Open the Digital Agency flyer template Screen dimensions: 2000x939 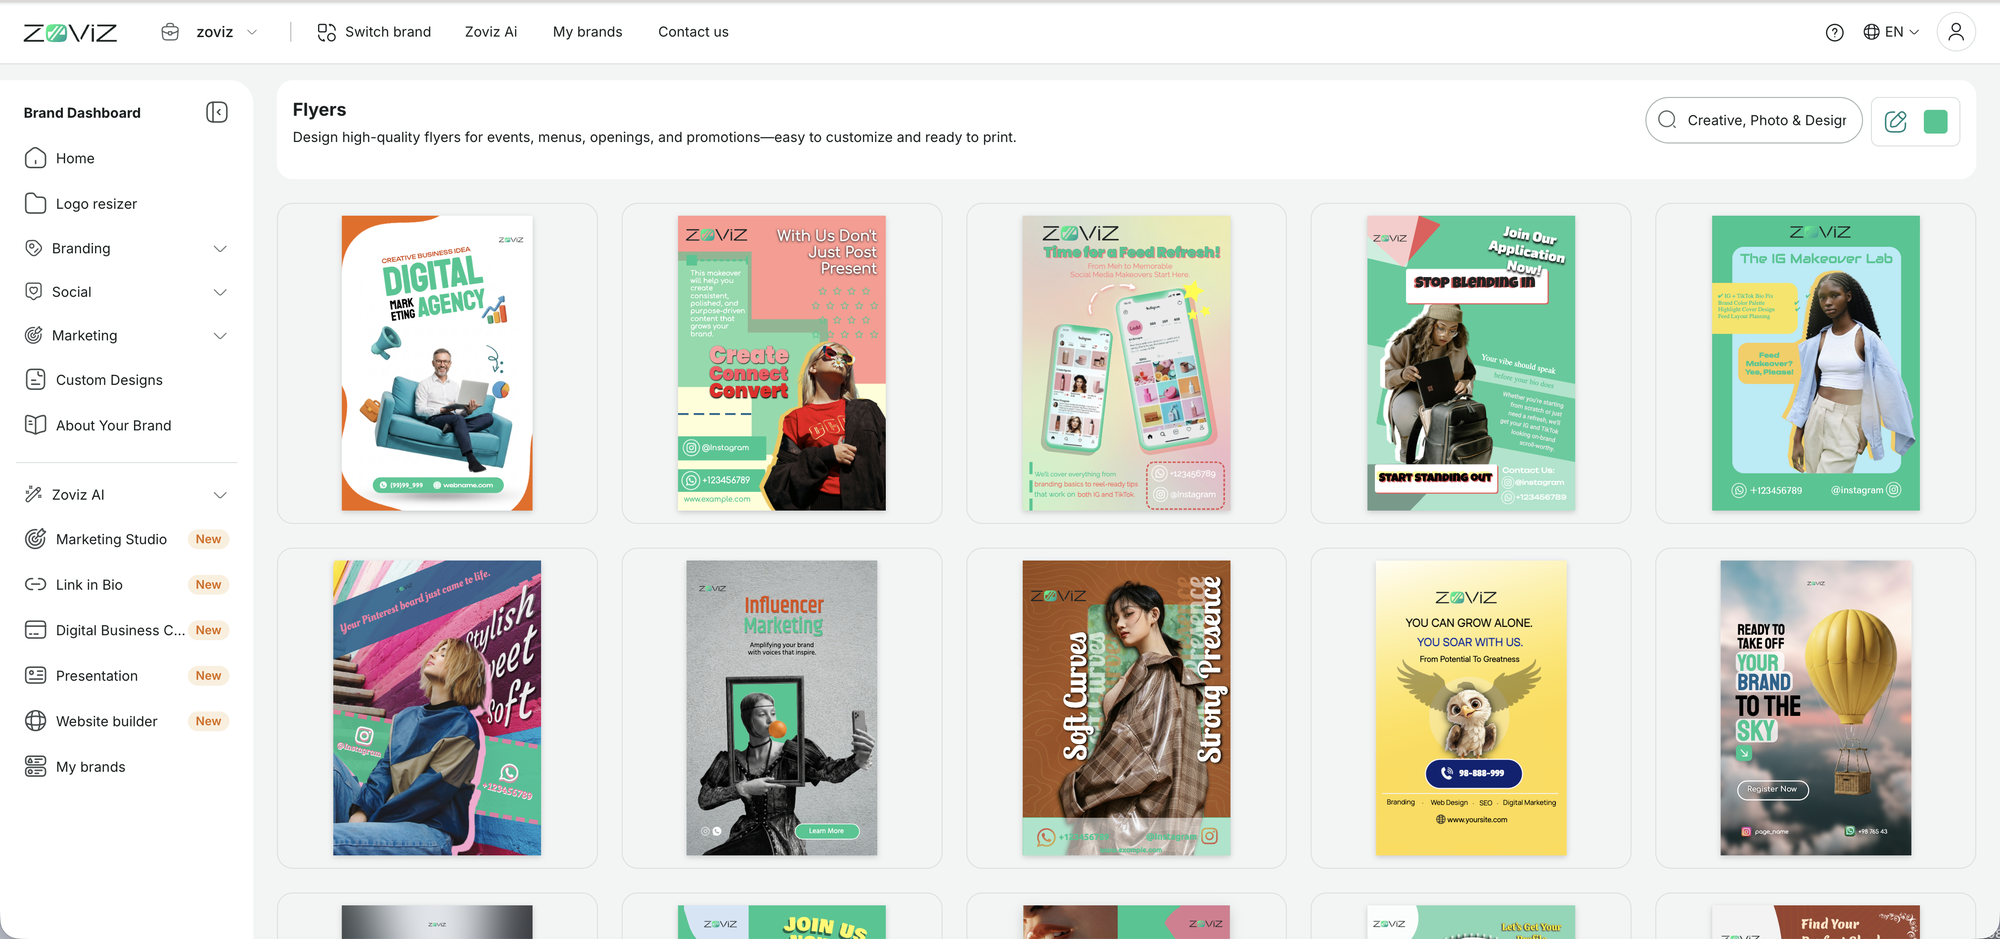(437, 363)
